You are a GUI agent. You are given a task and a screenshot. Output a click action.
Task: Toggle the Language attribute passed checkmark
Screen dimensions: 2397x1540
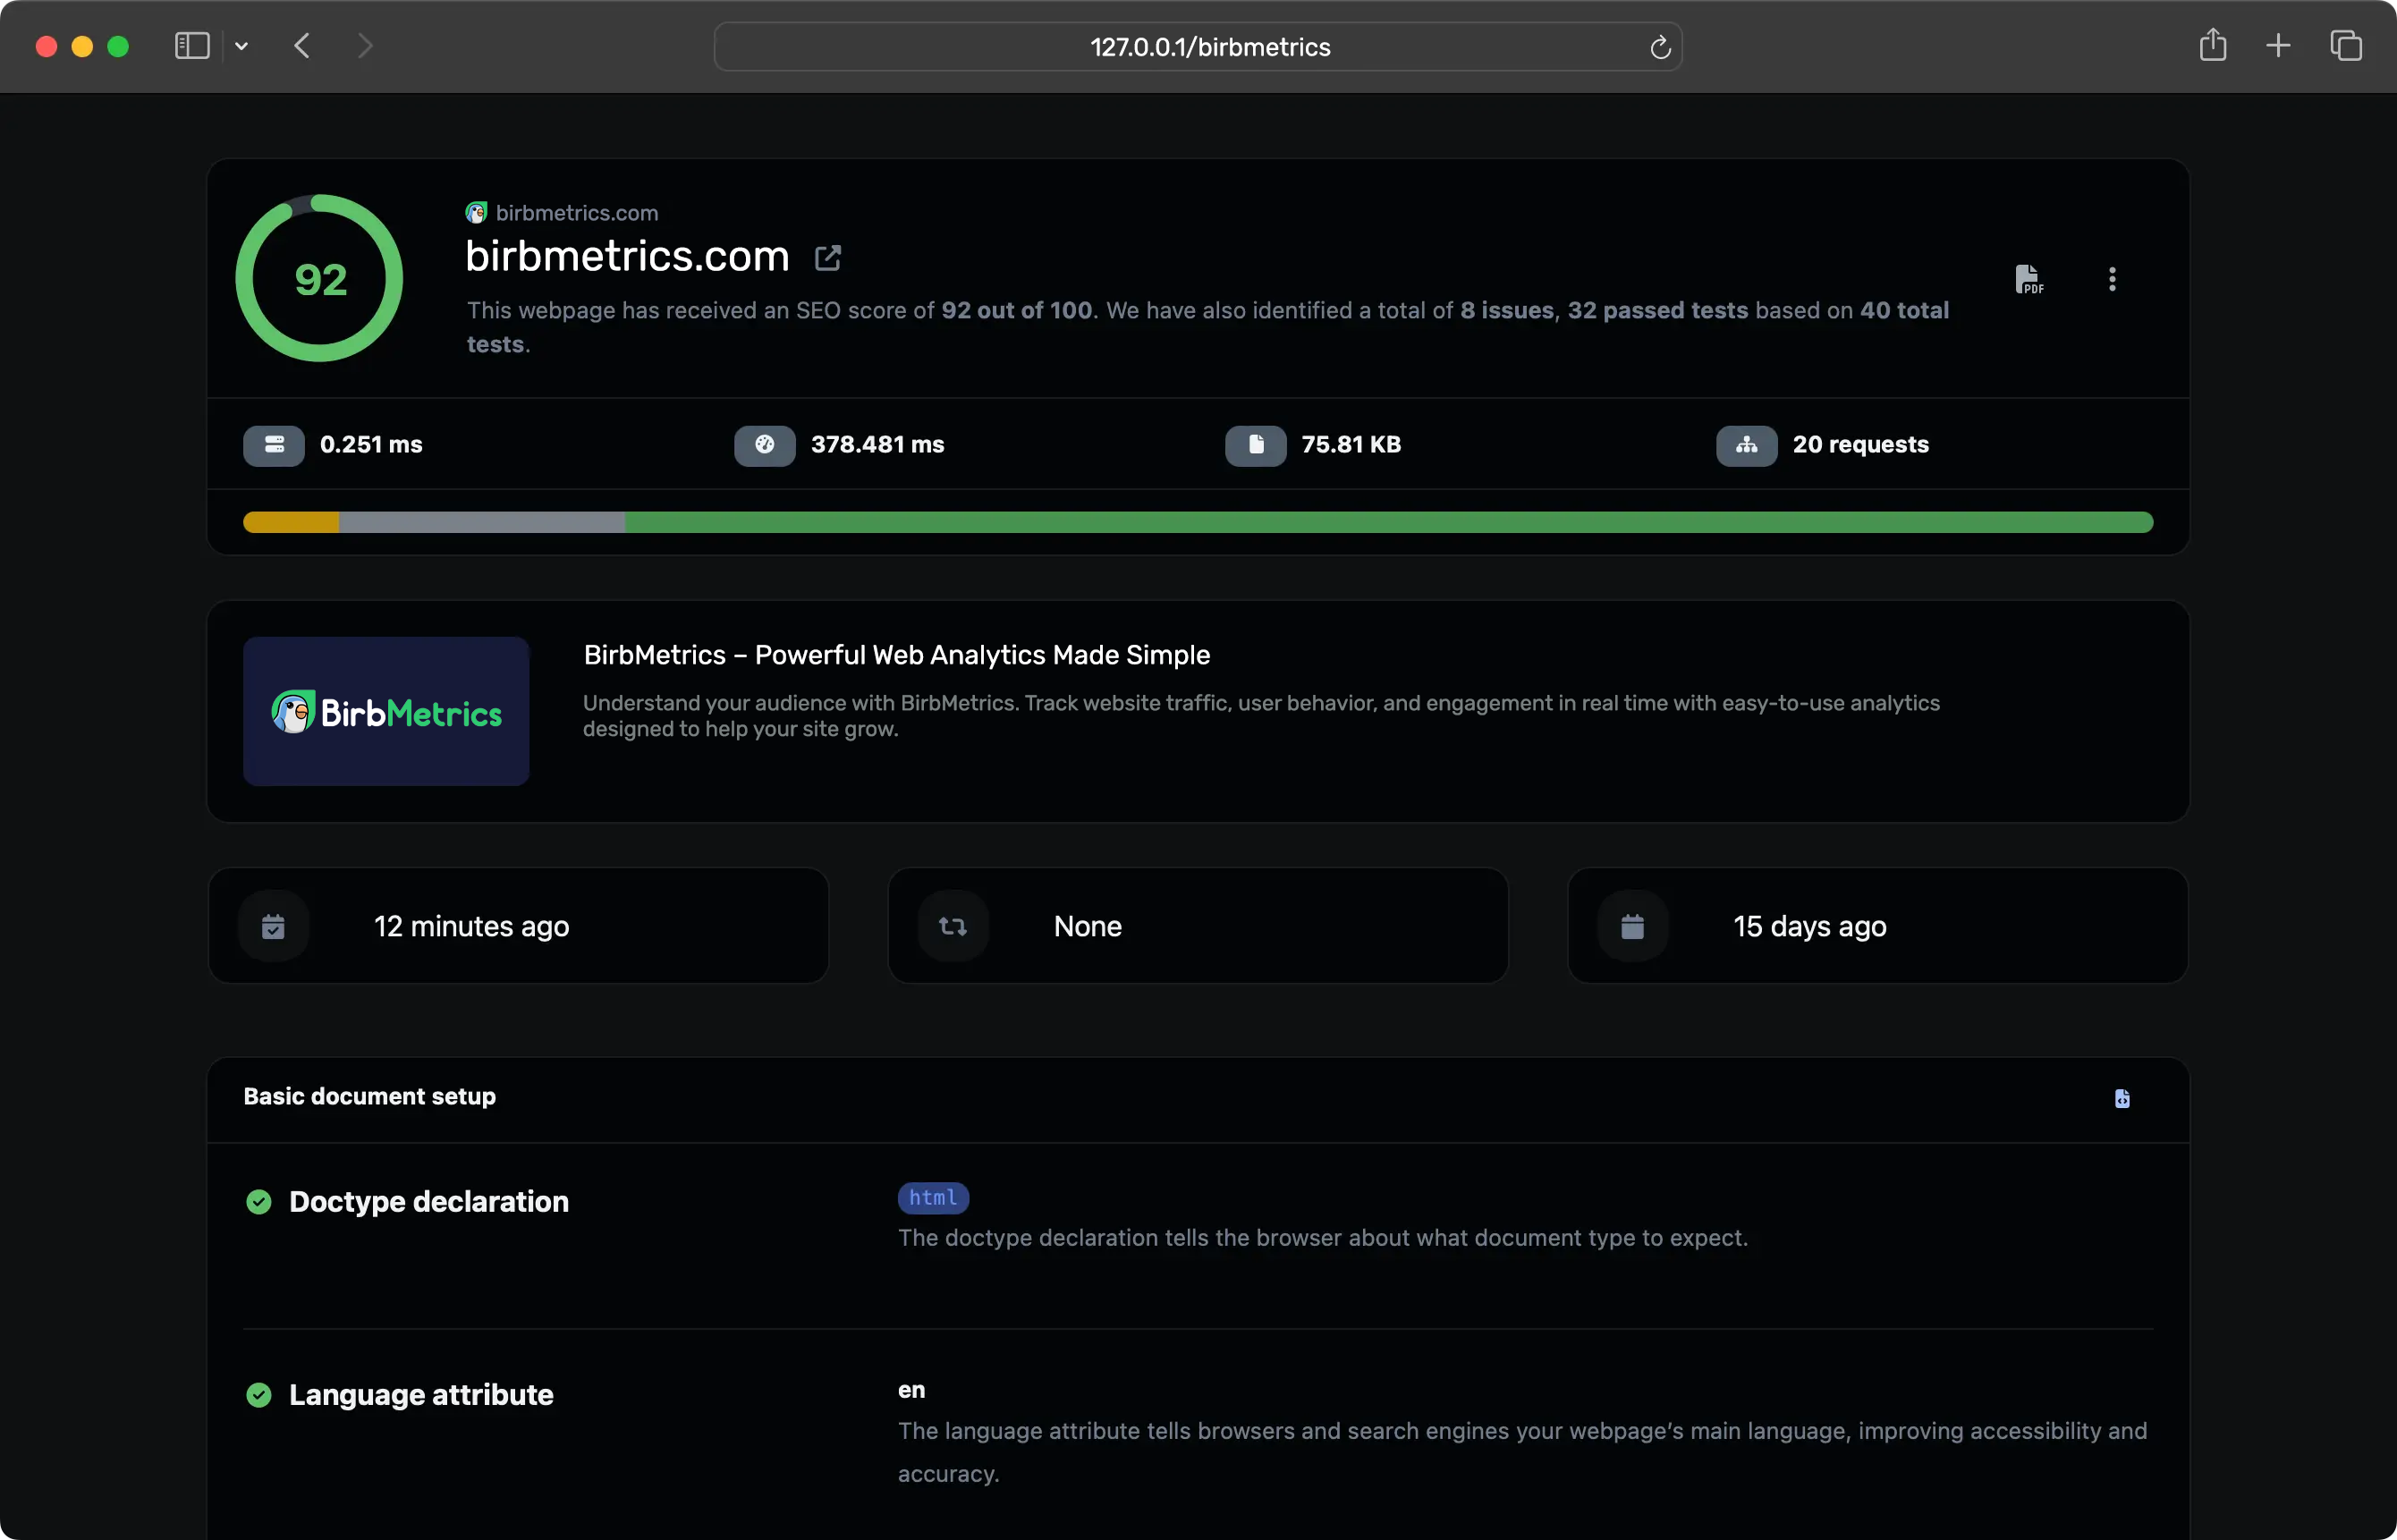click(260, 1394)
